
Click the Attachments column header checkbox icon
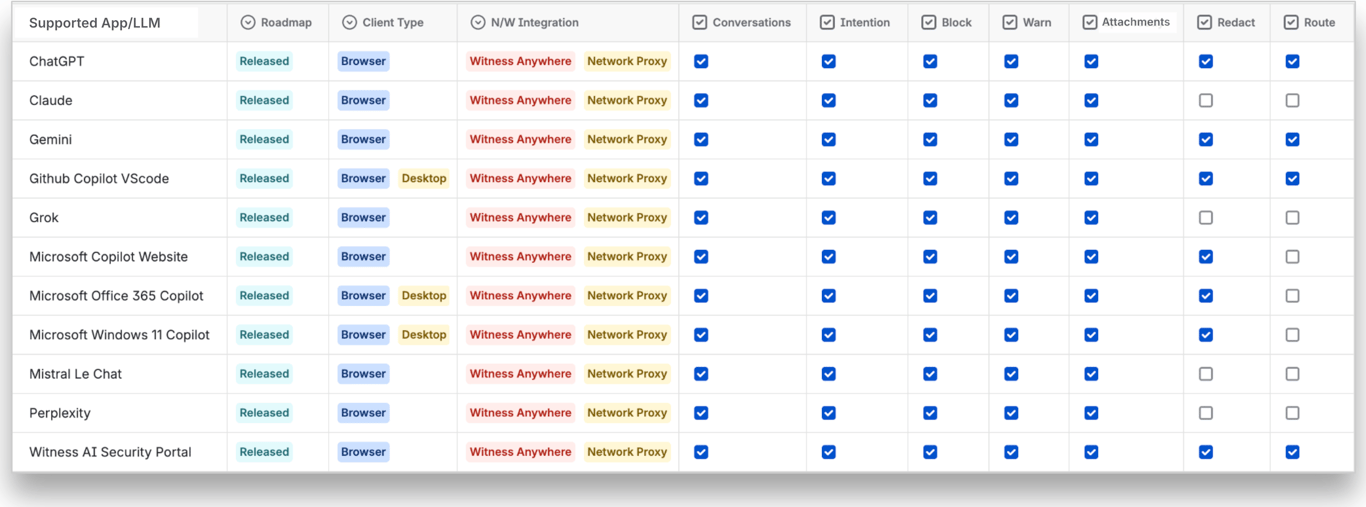[x=1090, y=22]
